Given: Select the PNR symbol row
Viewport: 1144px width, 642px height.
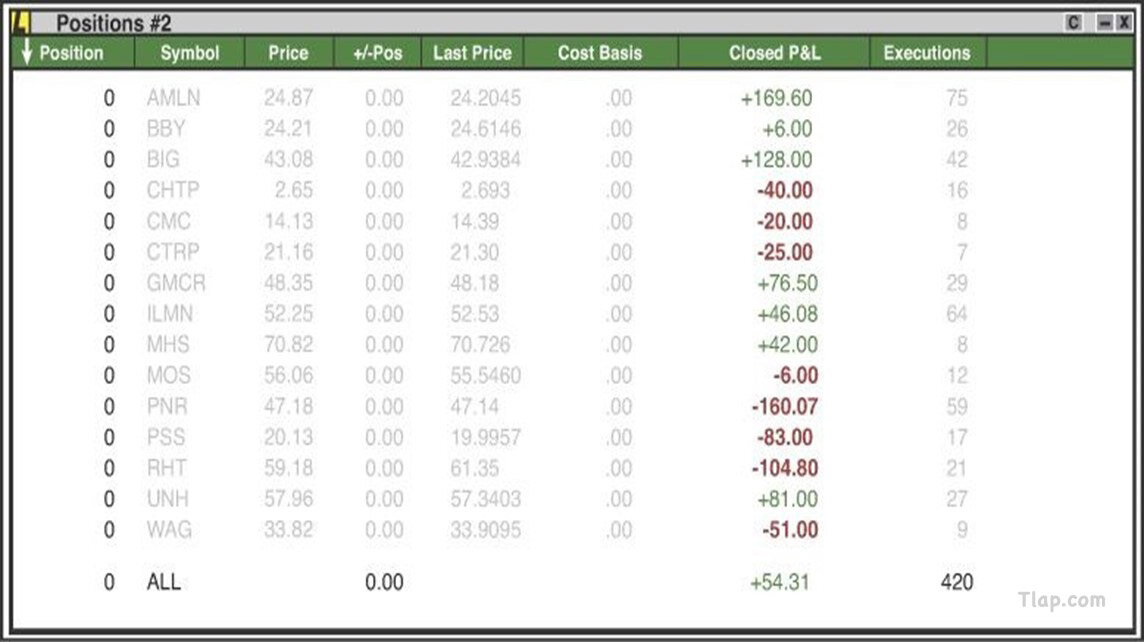Looking at the screenshot, I should pos(167,406).
